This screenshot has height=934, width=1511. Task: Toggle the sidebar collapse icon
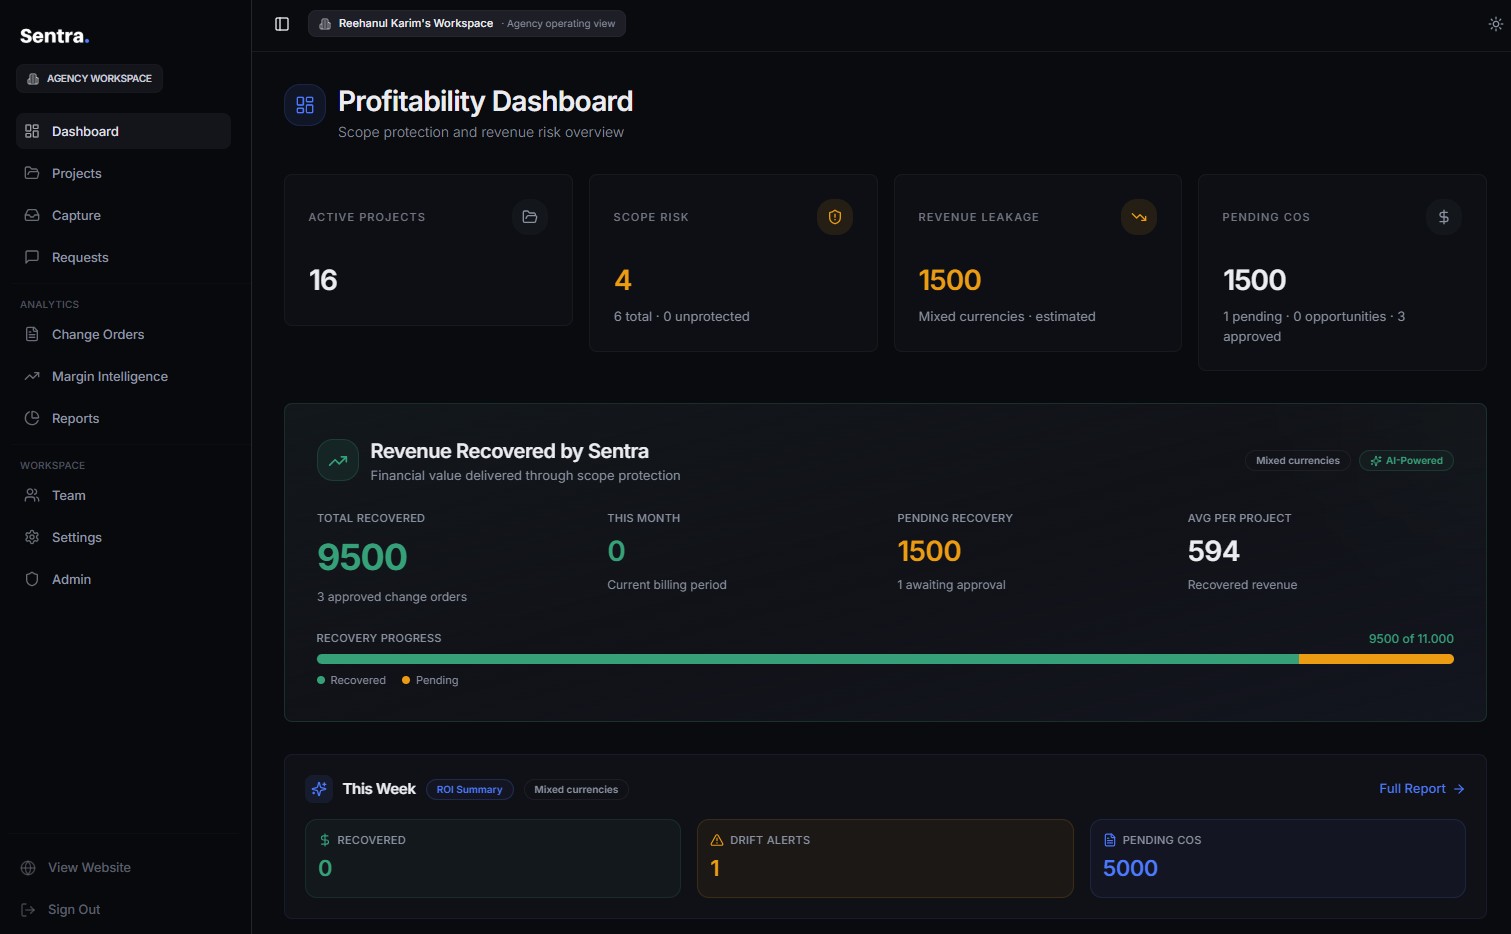click(x=282, y=24)
